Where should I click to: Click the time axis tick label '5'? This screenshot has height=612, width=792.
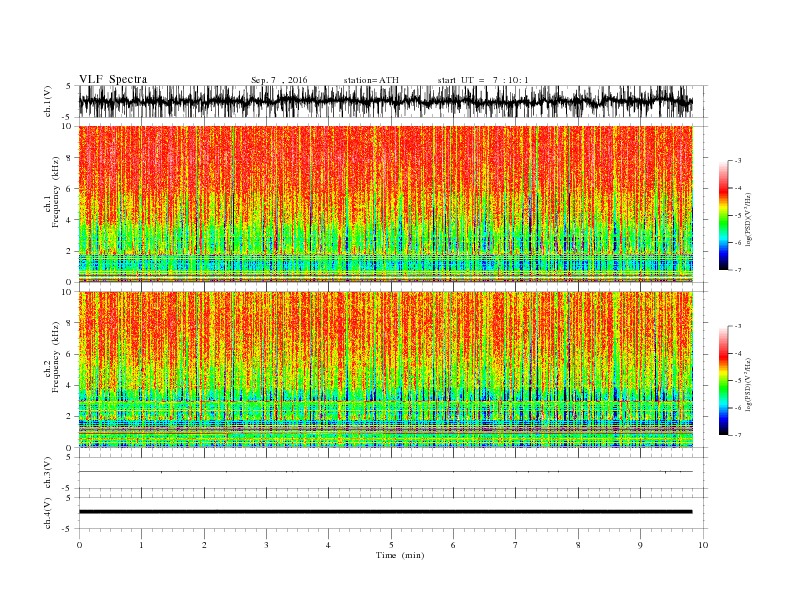pos(391,545)
